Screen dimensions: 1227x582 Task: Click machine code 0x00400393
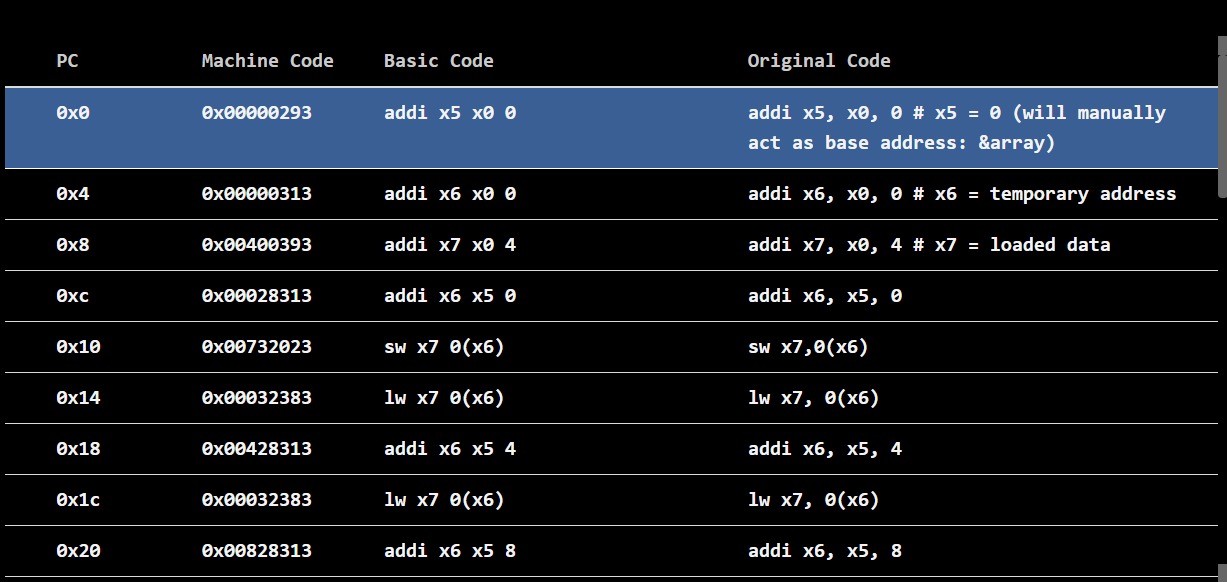tap(256, 245)
